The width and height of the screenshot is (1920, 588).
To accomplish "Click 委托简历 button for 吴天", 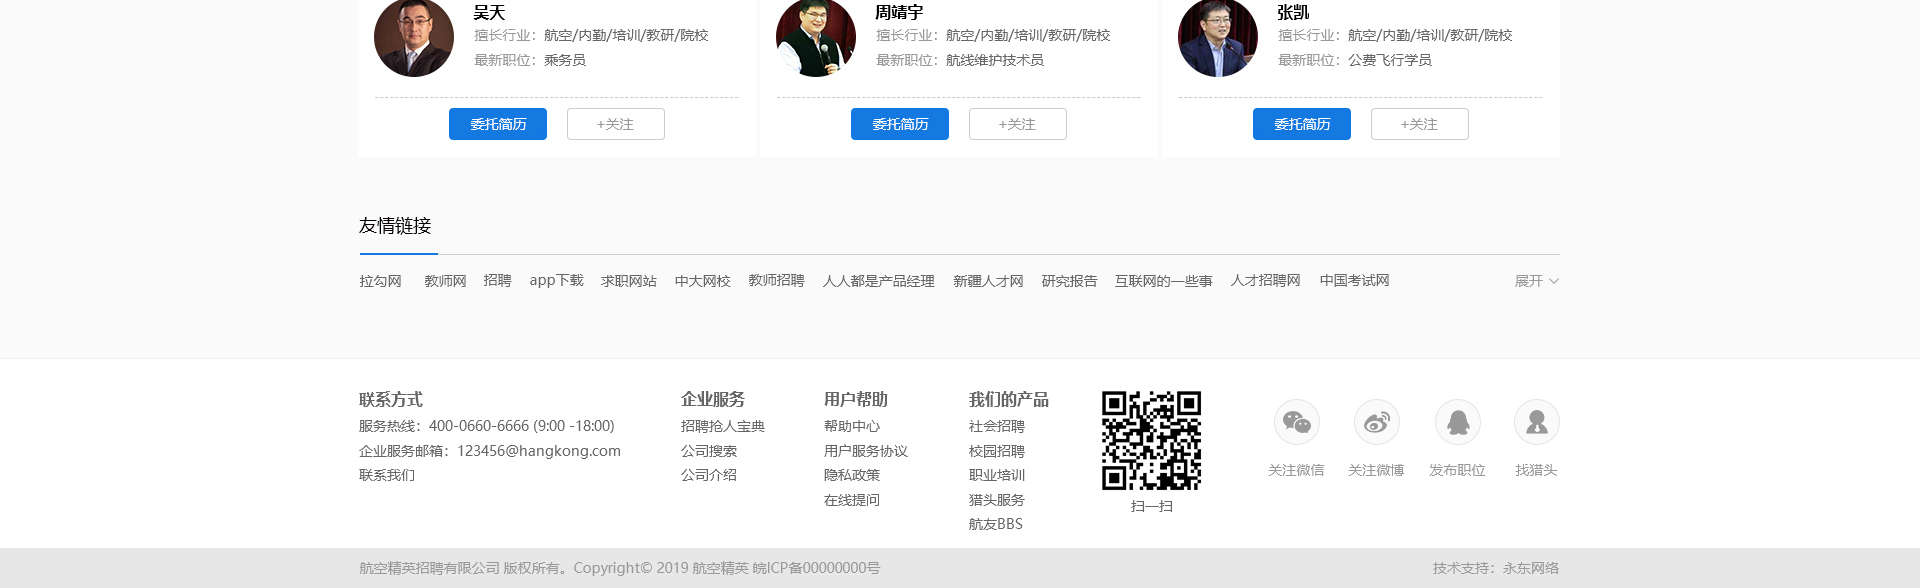I will [498, 124].
